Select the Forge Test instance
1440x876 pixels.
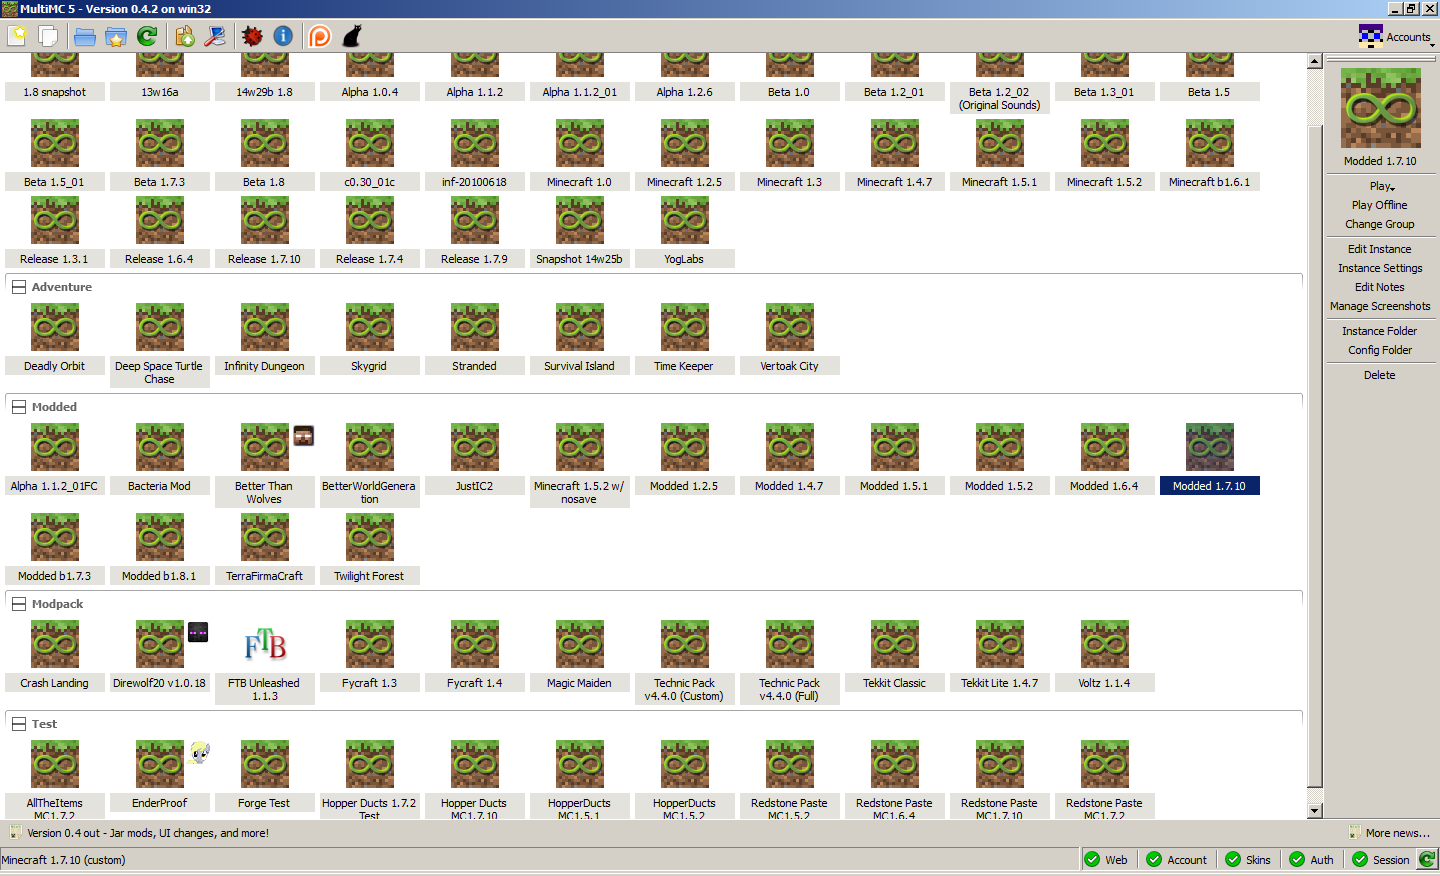click(x=265, y=776)
